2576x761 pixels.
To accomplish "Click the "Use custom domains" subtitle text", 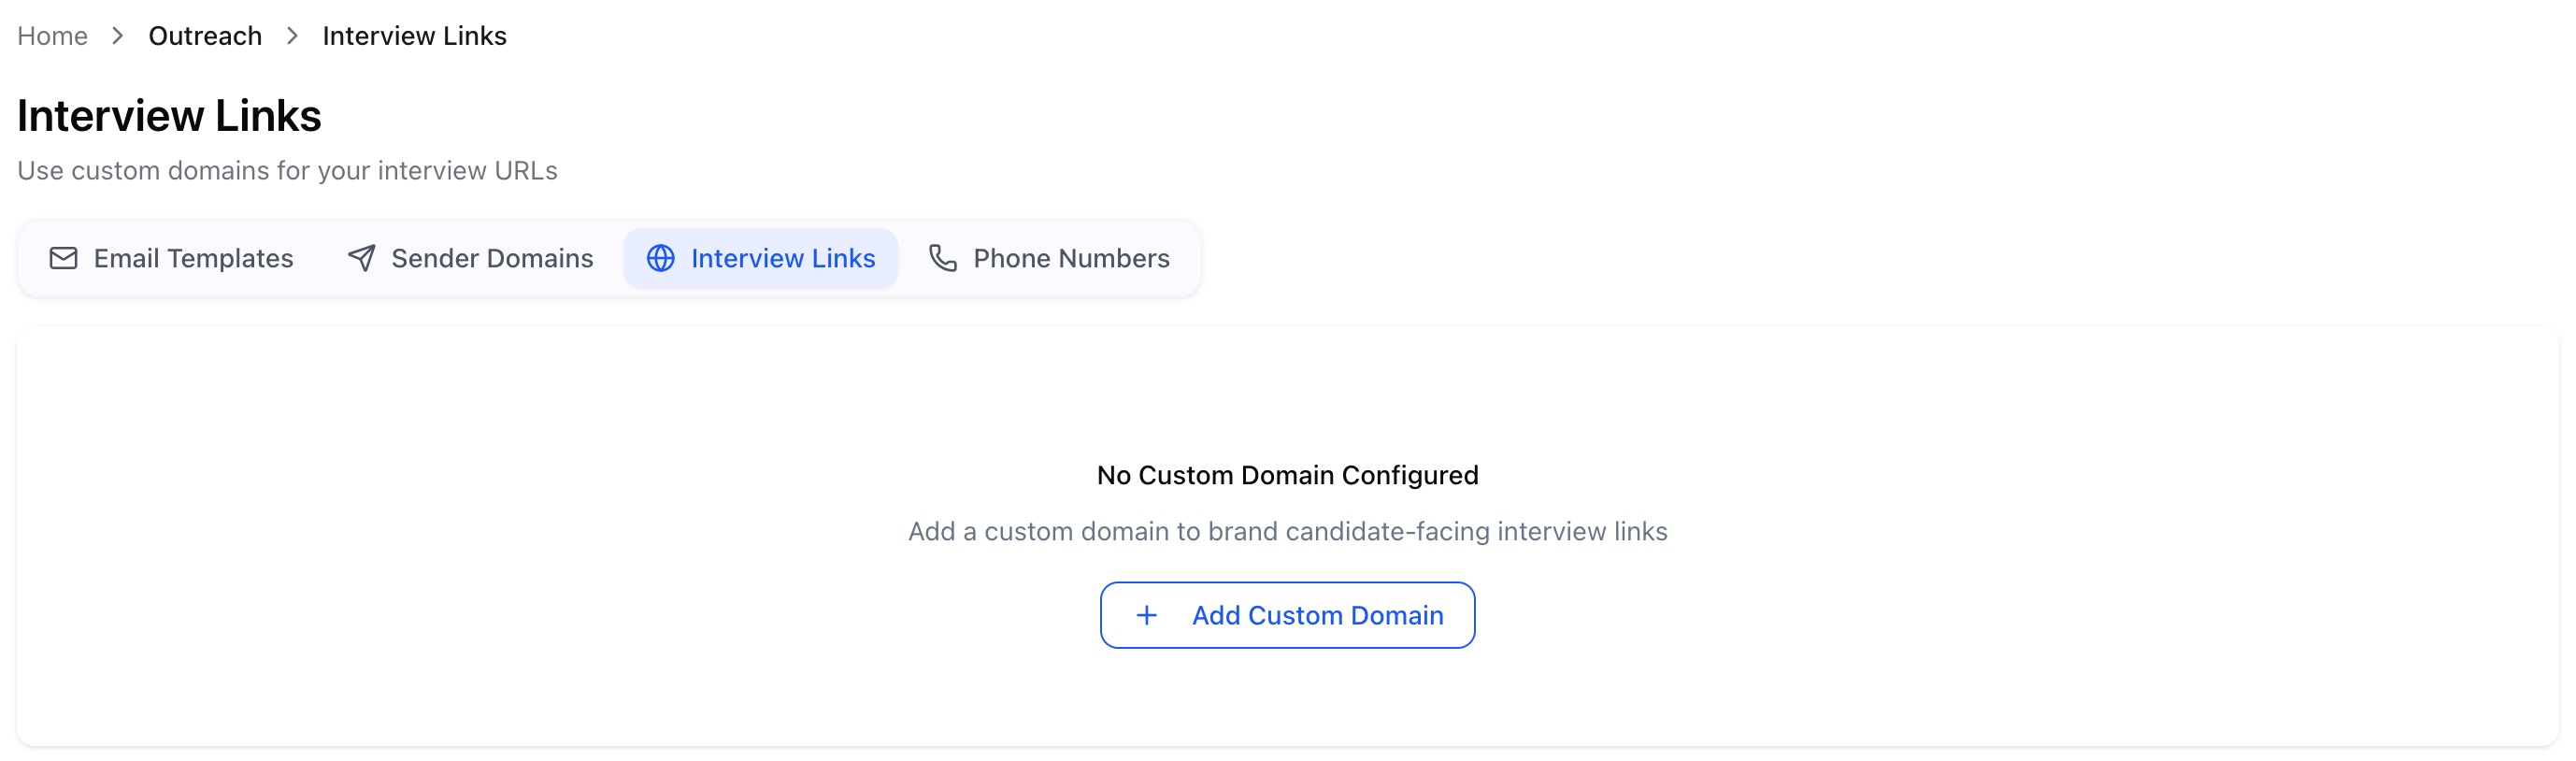I will click(287, 171).
